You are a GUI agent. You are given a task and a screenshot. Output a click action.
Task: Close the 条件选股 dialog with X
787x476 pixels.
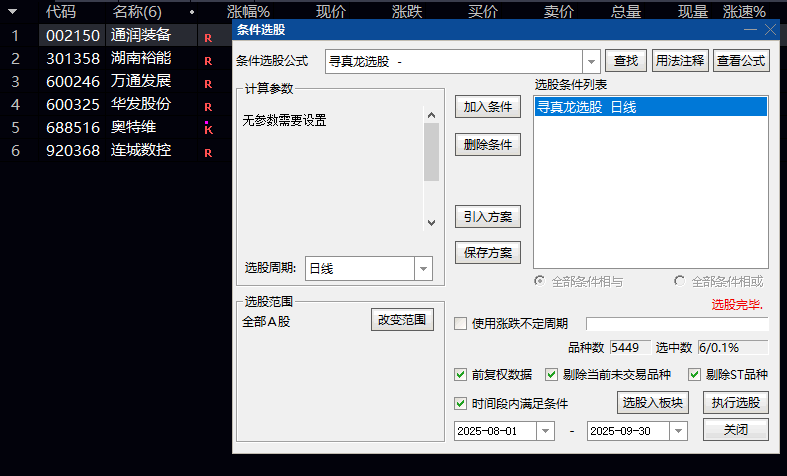[x=770, y=30]
